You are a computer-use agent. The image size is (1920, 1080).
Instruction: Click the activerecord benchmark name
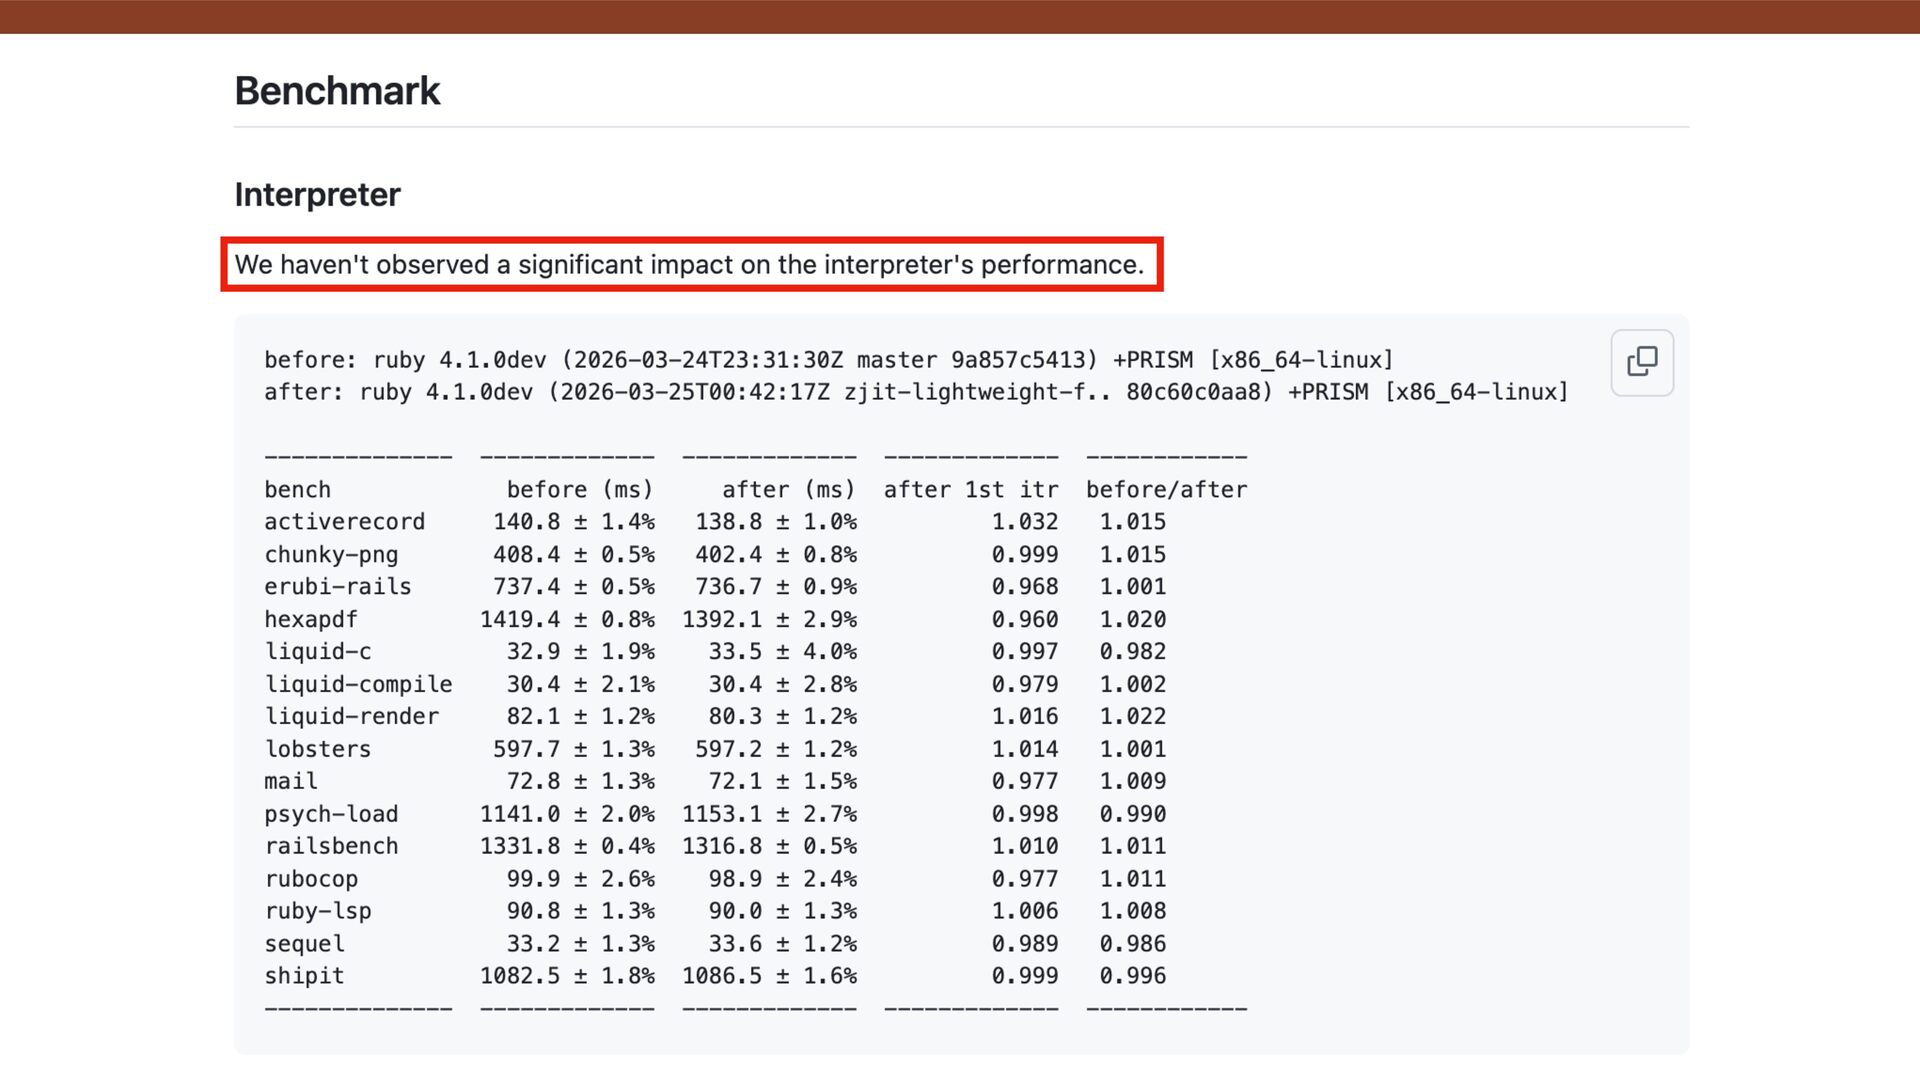coord(344,522)
